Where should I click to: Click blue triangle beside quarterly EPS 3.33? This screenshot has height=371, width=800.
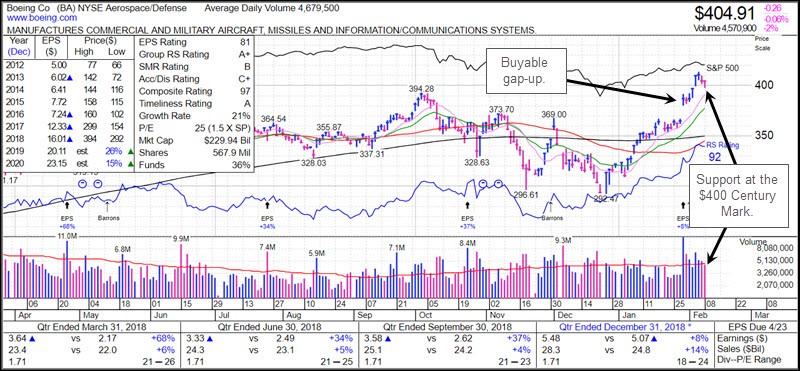pos(210,339)
